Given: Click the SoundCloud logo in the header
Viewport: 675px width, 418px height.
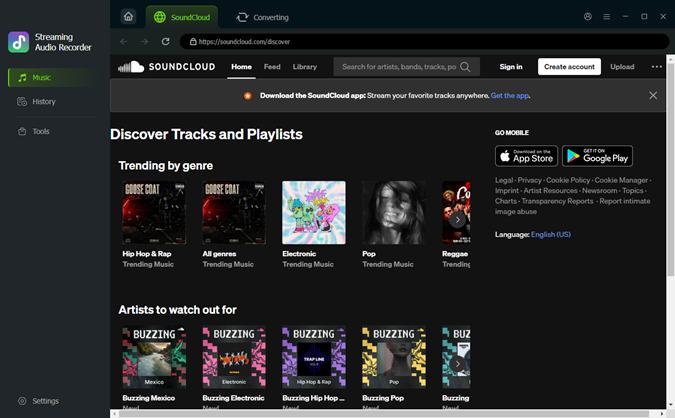Looking at the screenshot, I should point(167,67).
